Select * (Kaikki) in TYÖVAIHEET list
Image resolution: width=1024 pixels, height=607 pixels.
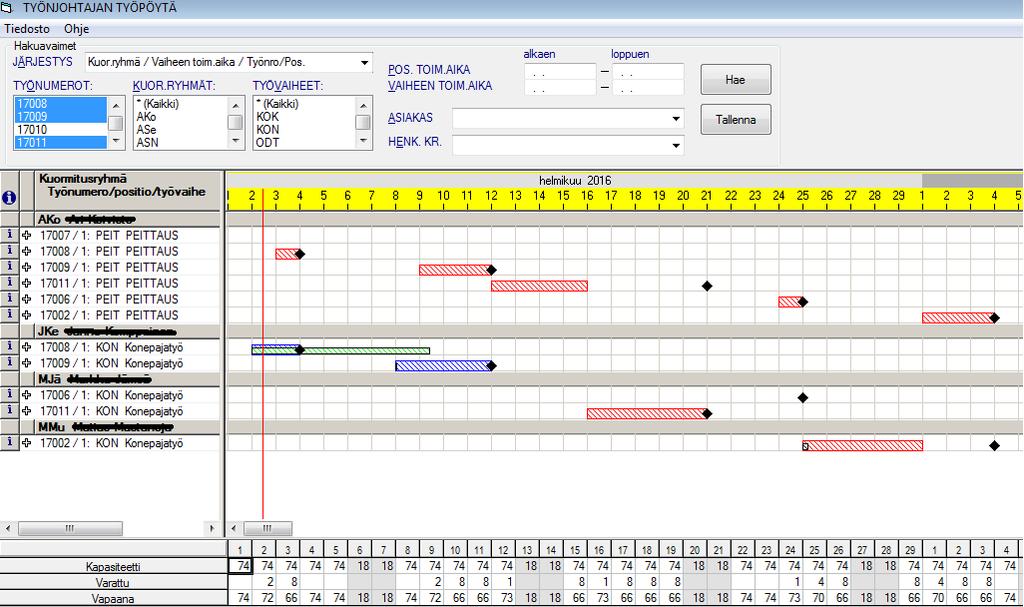point(304,103)
